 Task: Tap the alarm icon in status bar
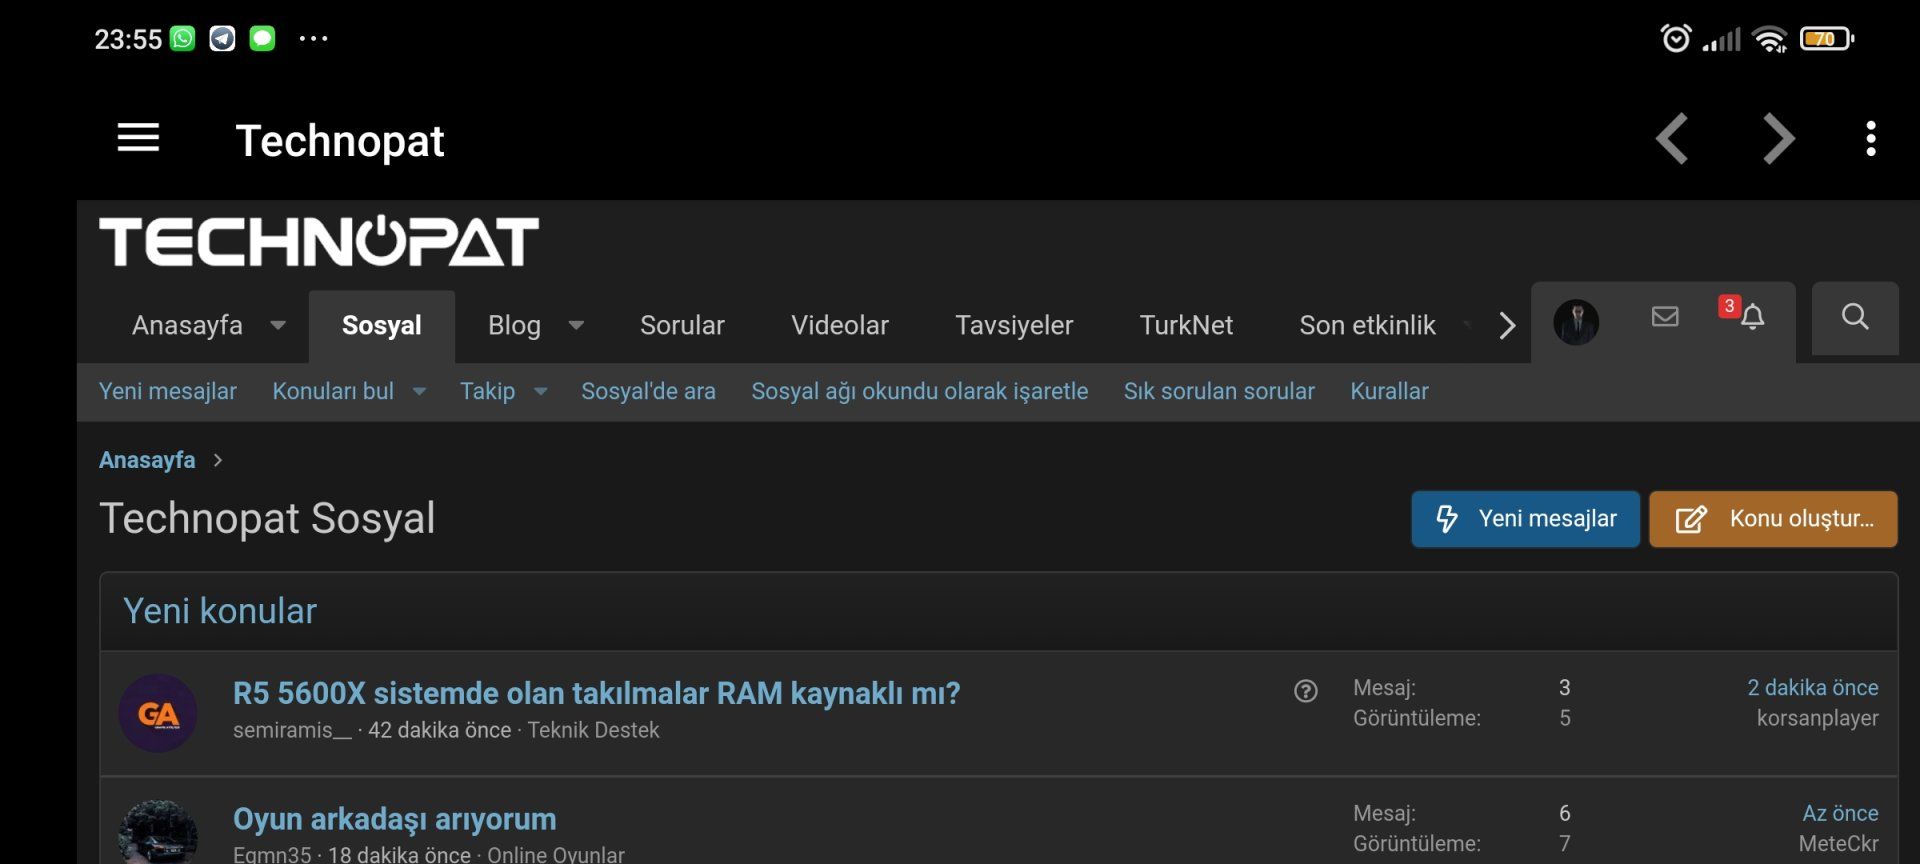(1676, 39)
